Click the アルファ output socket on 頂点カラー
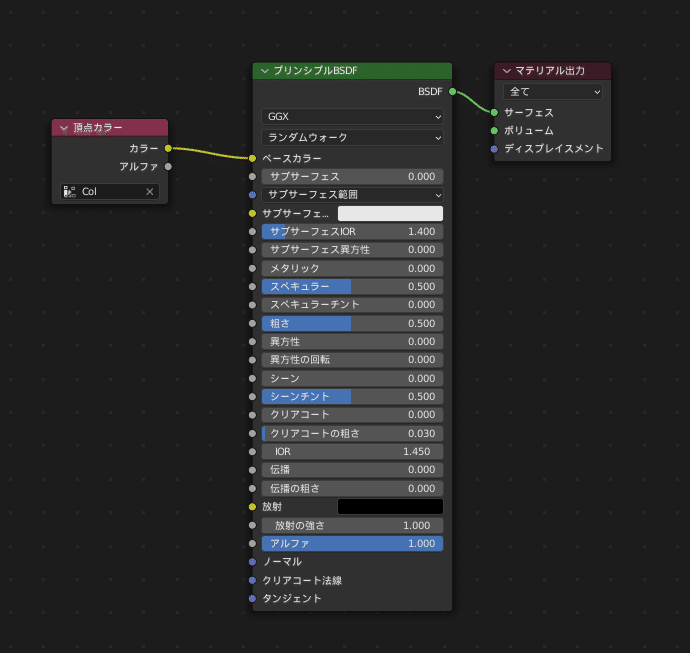 click(168, 166)
